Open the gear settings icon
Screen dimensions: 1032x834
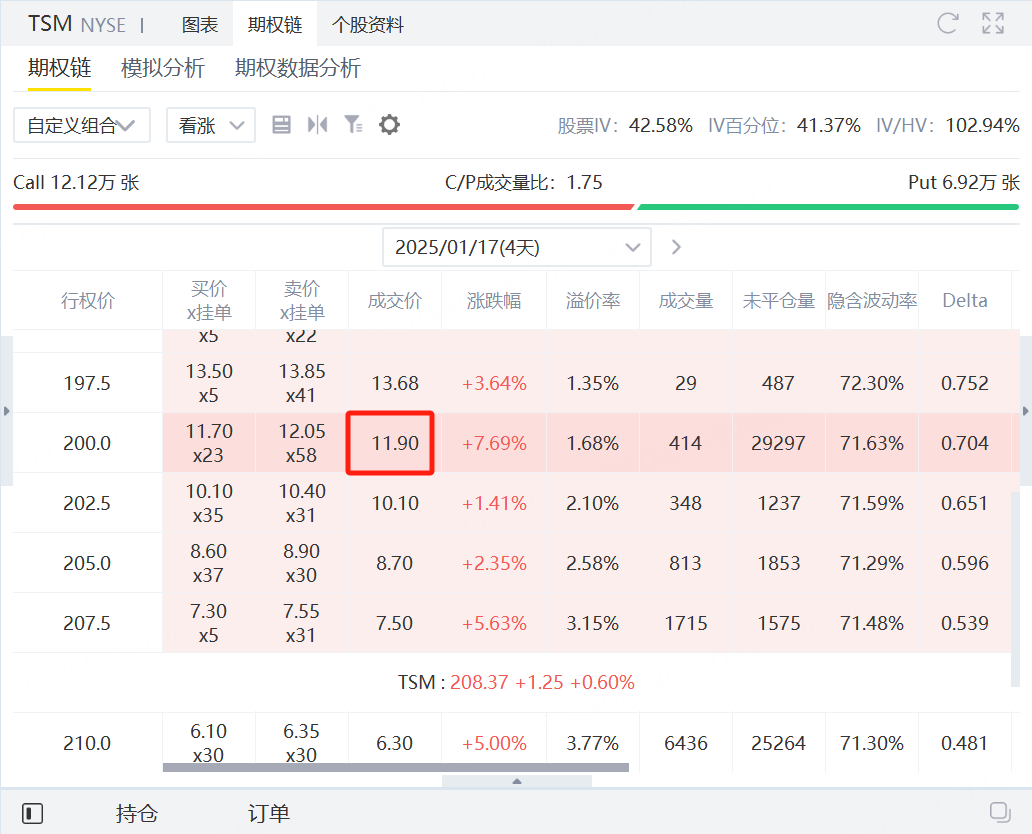(389, 124)
